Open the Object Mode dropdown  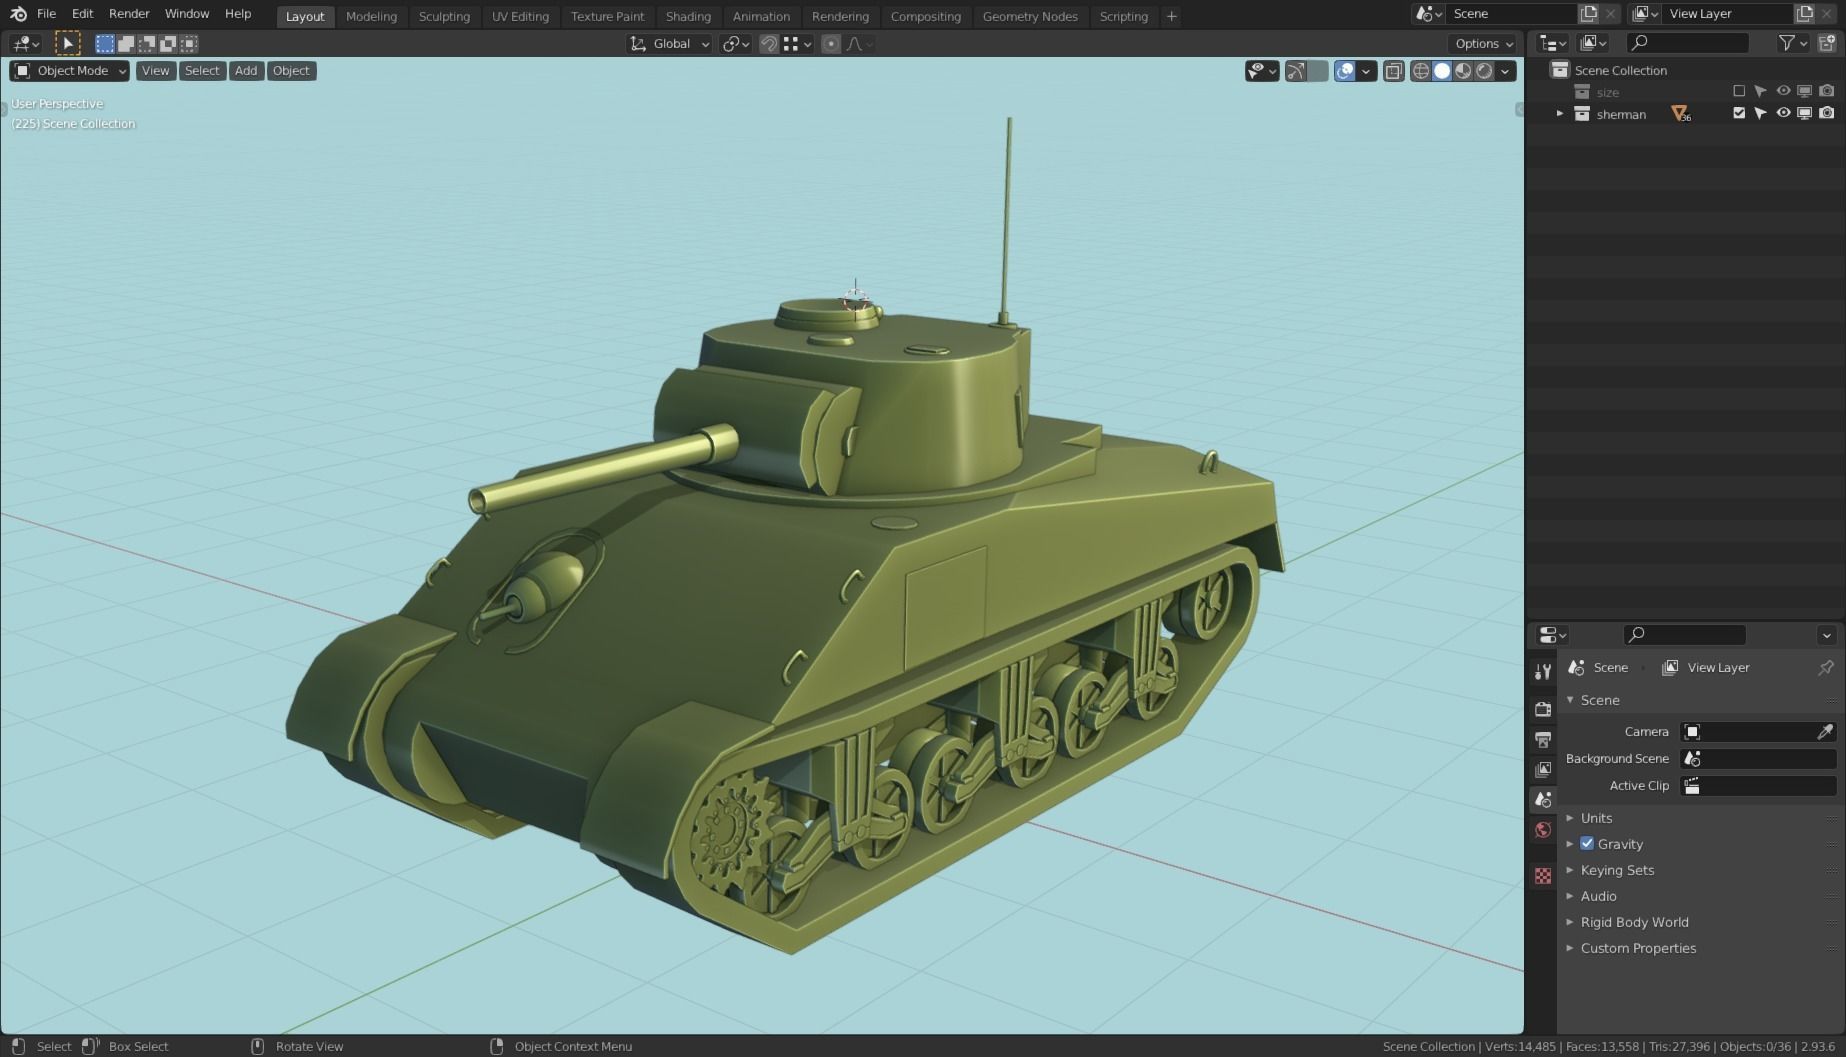tap(70, 71)
